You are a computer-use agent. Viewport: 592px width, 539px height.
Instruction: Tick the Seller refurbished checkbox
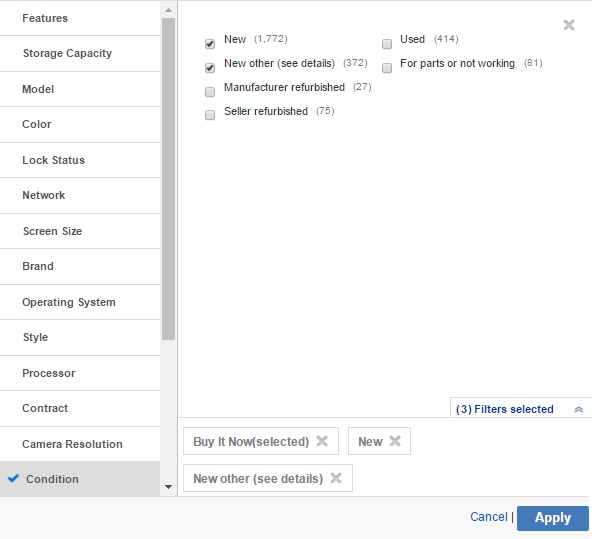[210, 115]
